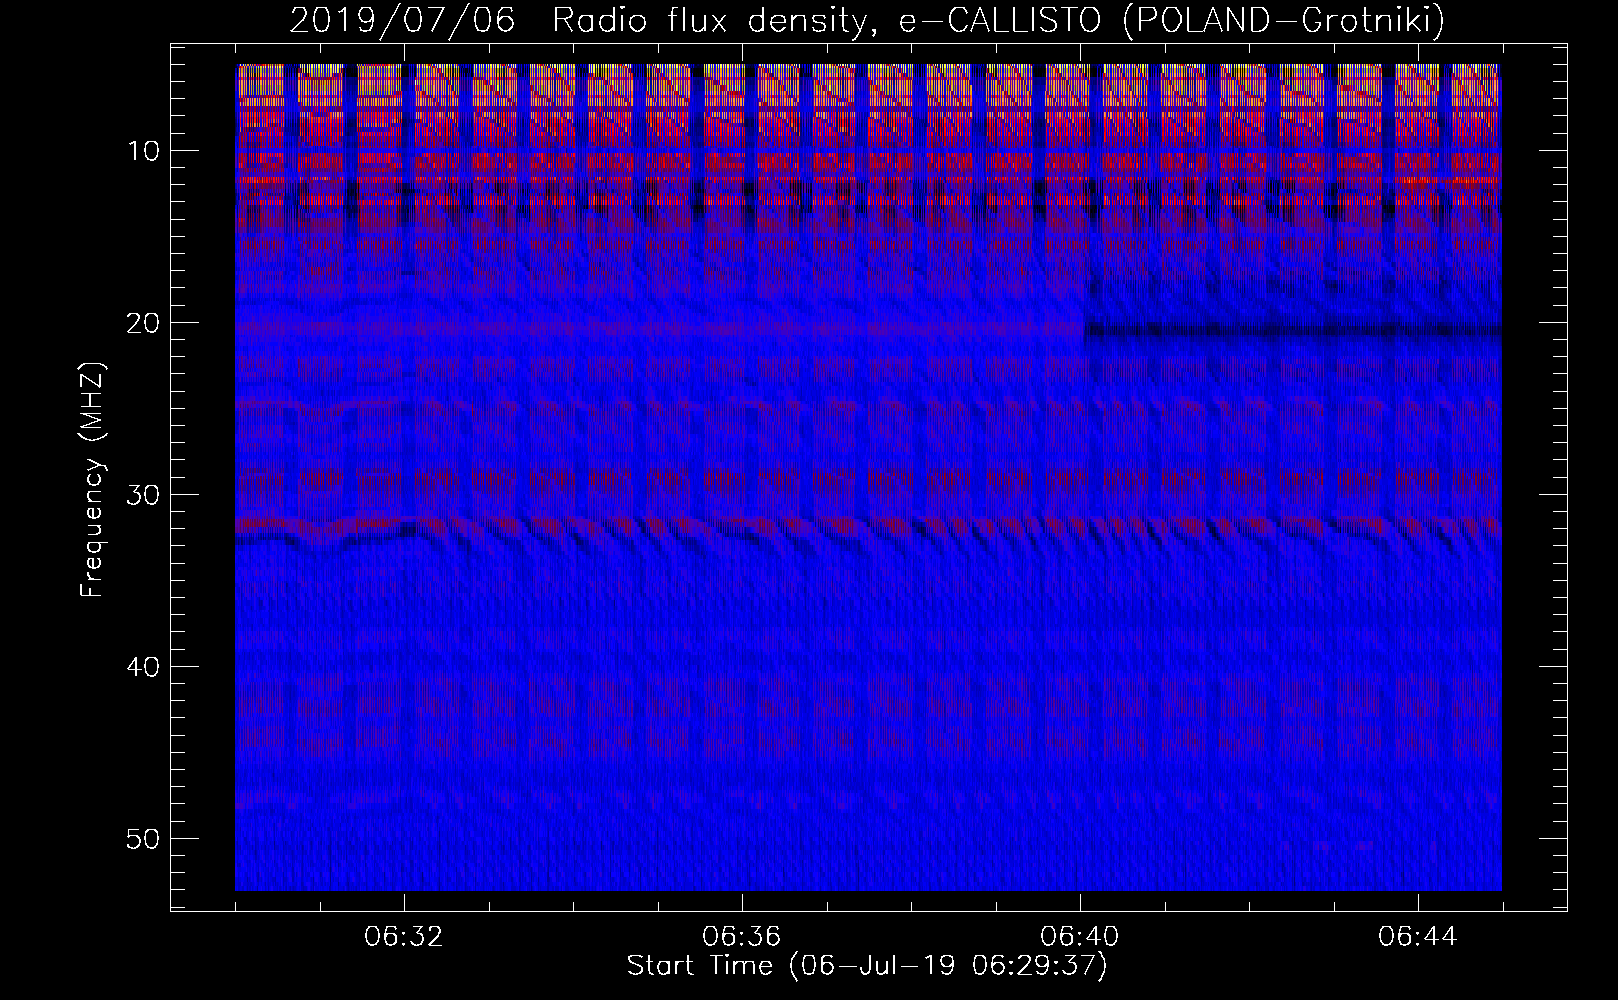Click the 30 MHz frequency tick label

point(143,494)
